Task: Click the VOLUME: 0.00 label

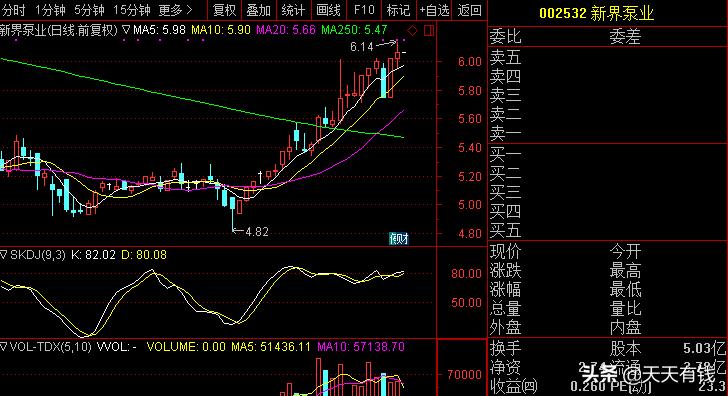Action: pyautogui.click(x=186, y=346)
